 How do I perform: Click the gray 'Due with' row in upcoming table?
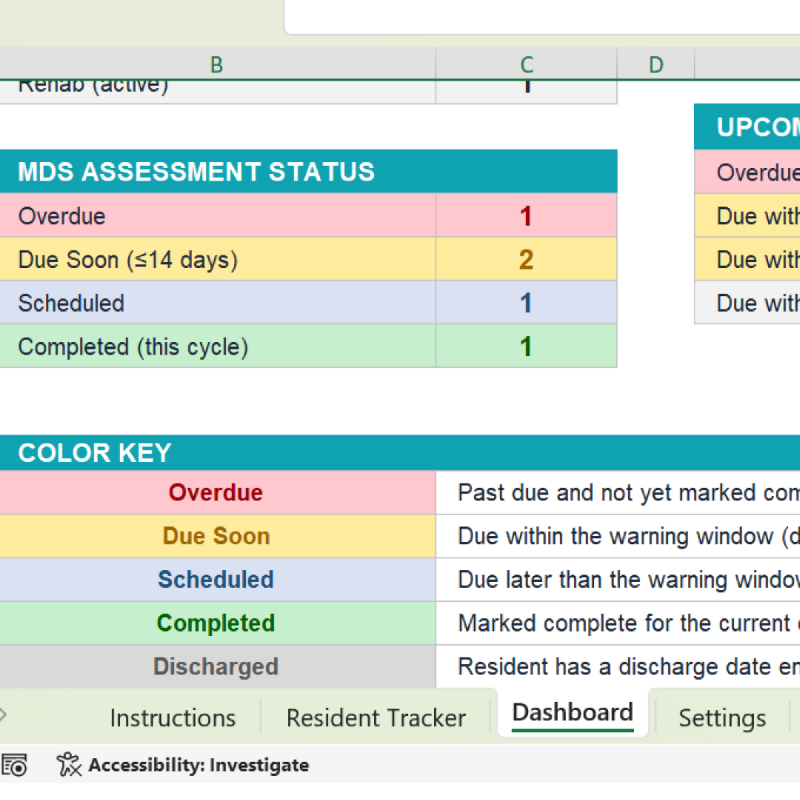click(x=747, y=303)
